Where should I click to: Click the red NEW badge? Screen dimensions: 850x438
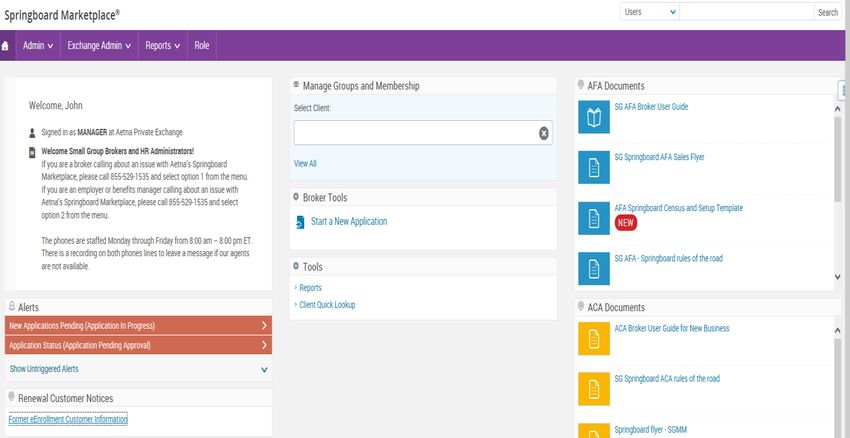point(626,223)
